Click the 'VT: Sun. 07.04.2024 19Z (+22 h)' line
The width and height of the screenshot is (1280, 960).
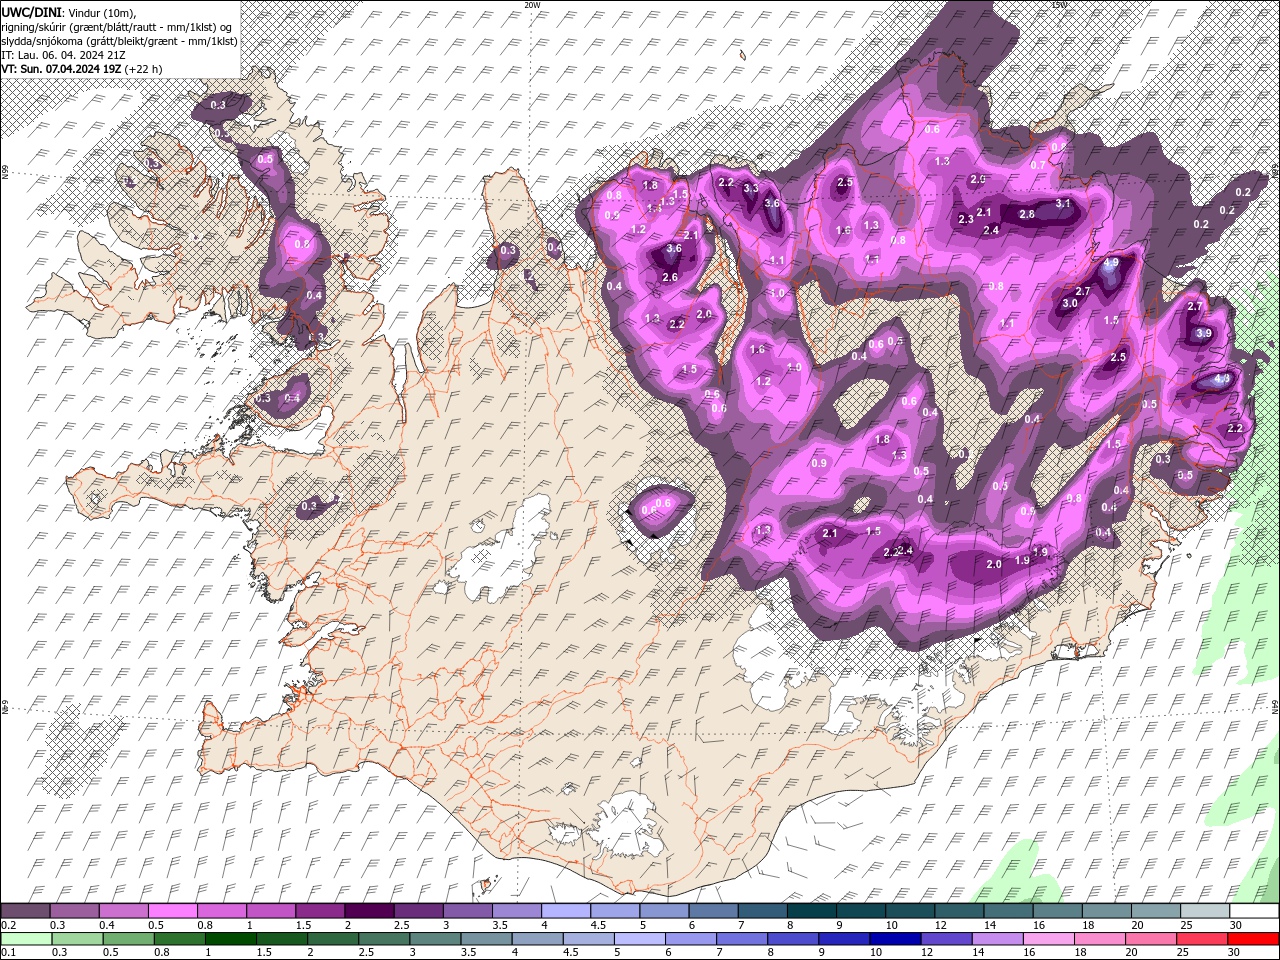82,69
